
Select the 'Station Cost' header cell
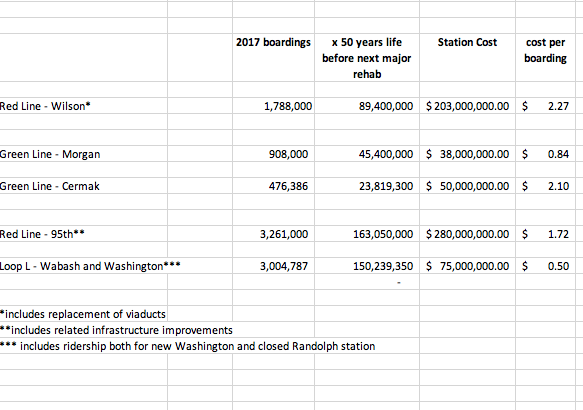tap(467, 58)
